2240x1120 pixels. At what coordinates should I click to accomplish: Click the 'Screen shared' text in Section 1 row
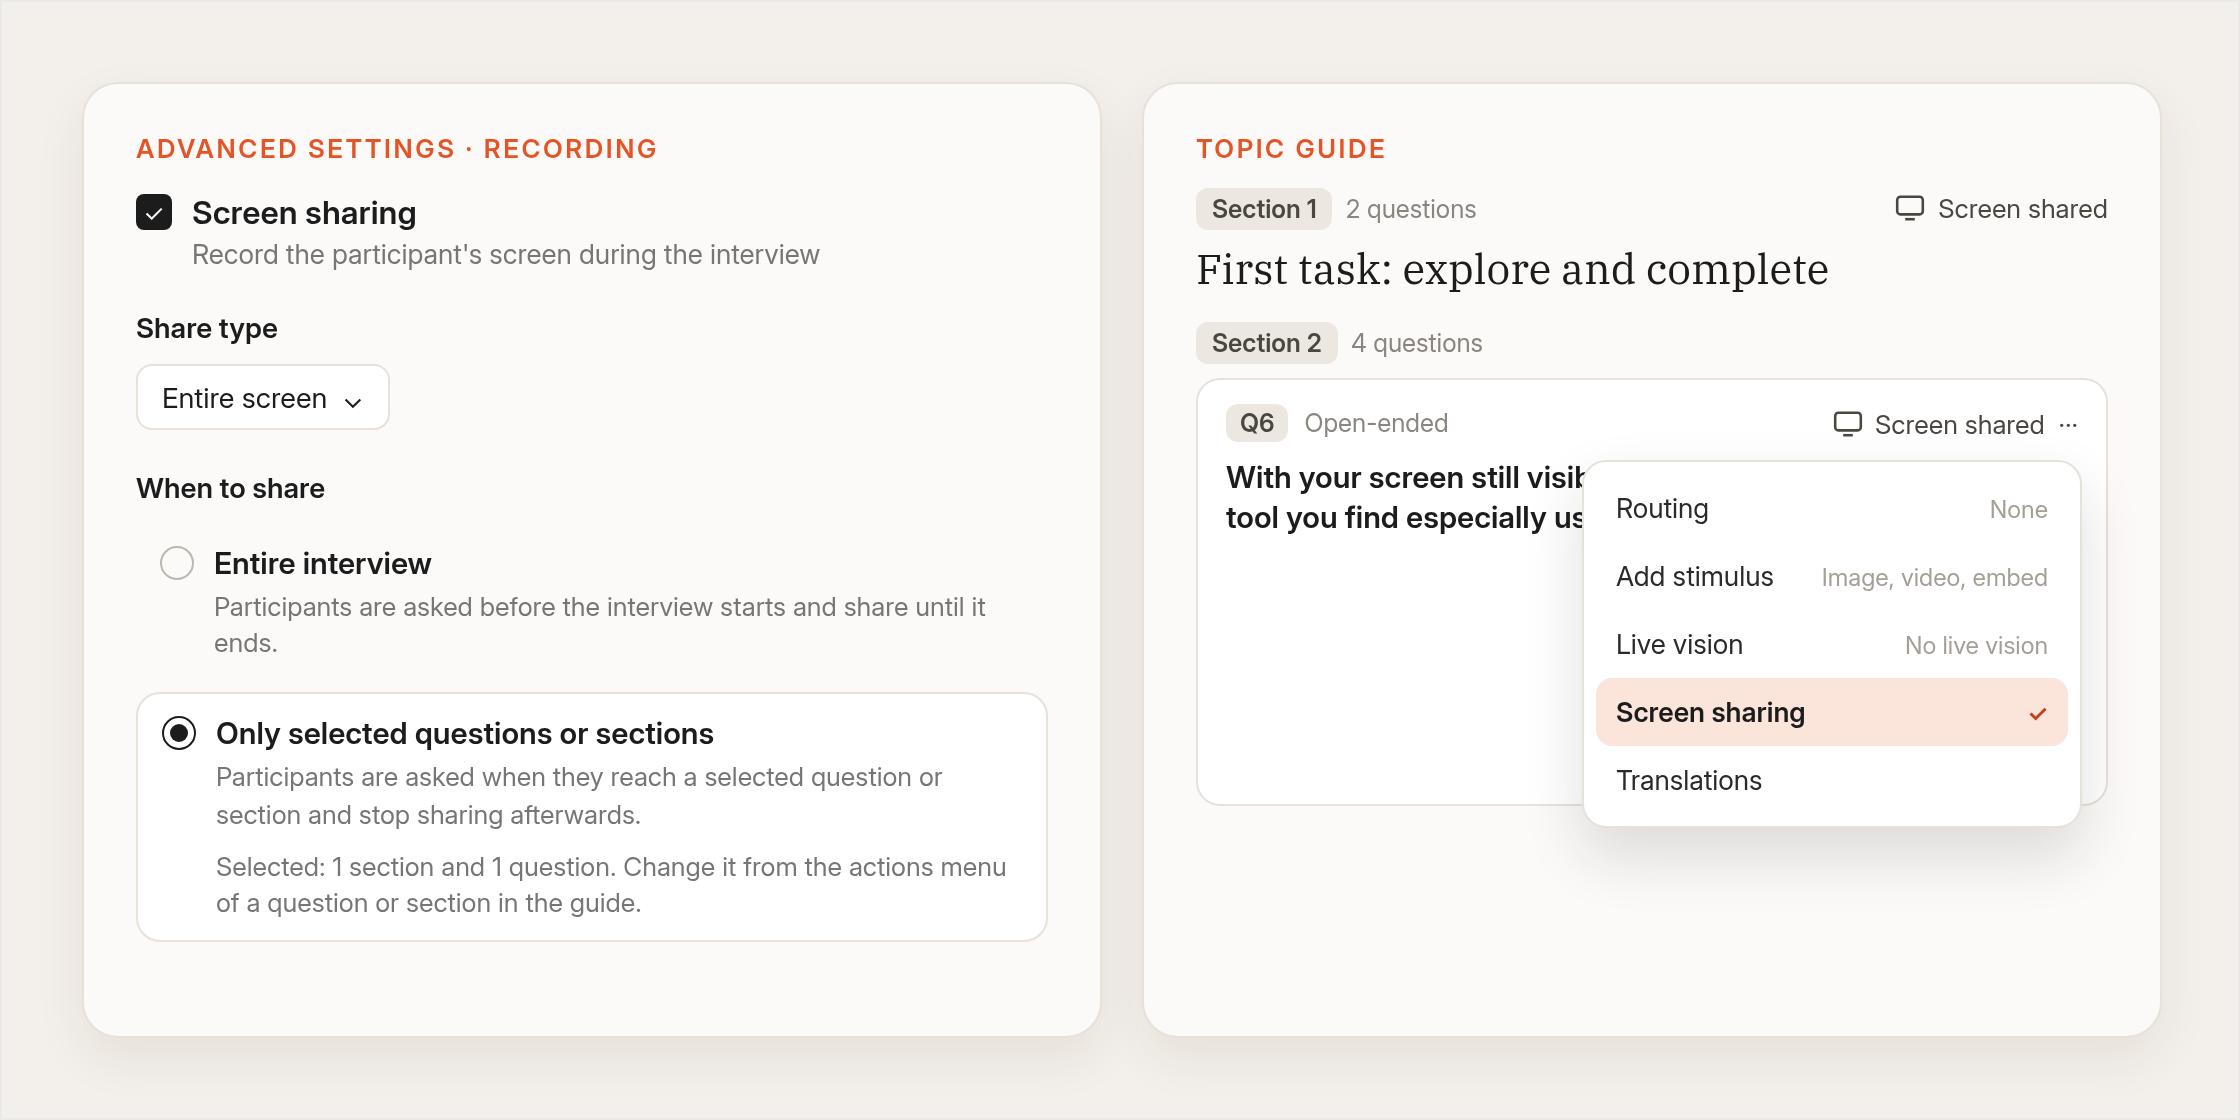click(2022, 209)
